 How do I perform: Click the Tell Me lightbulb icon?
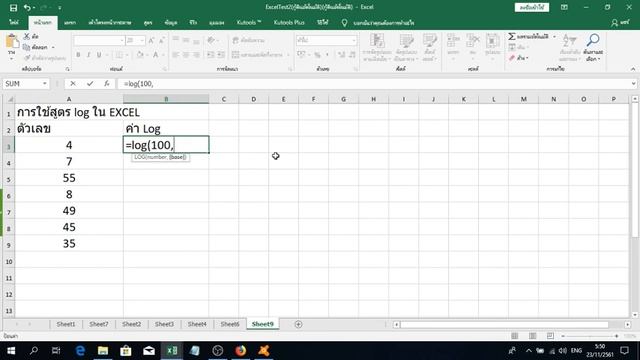344,23
